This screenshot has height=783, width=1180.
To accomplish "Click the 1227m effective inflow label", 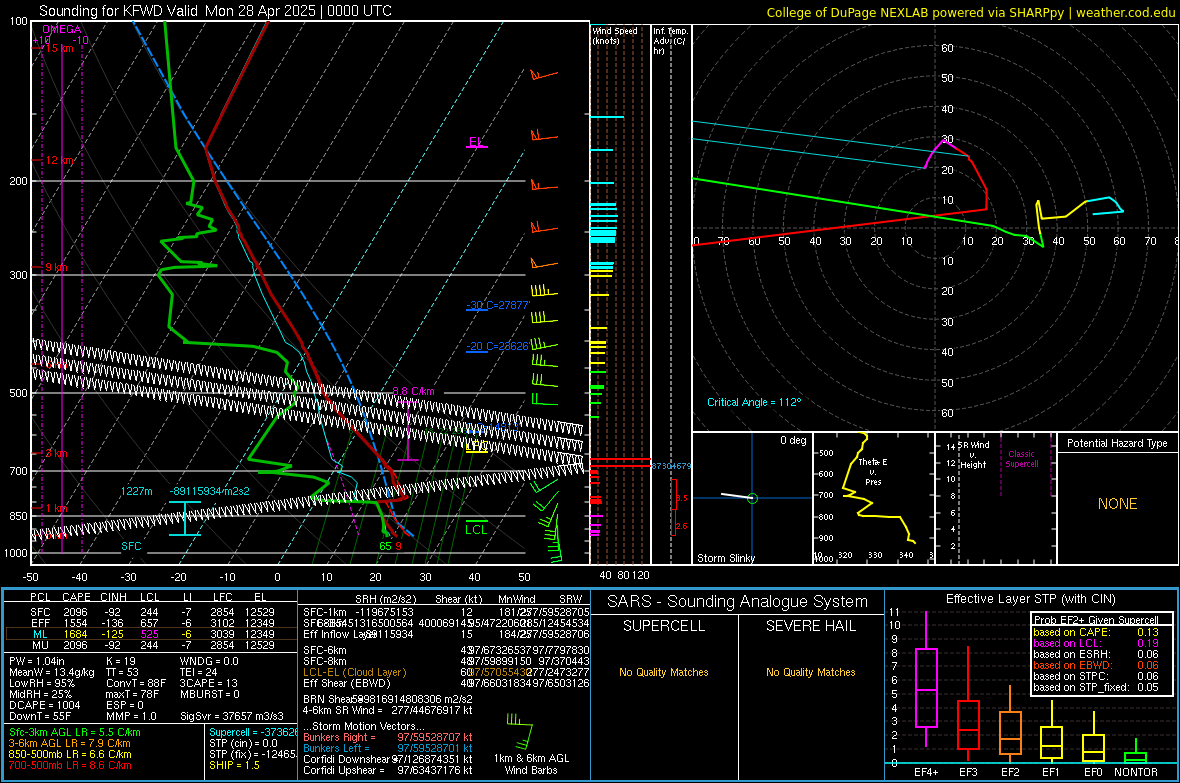I will tap(137, 491).
